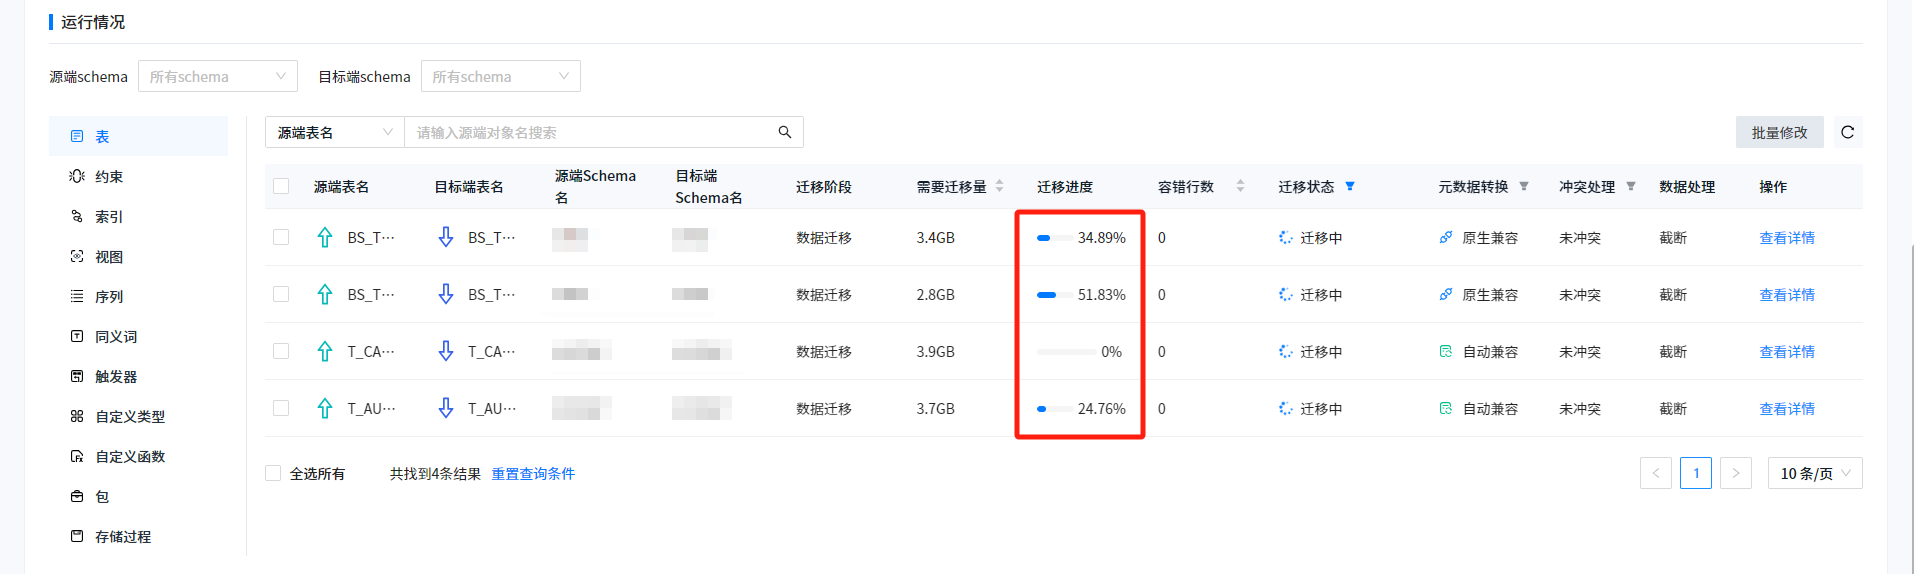The height and width of the screenshot is (574, 1914).
Task: Click the search magnifier icon
Action: click(x=785, y=132)
